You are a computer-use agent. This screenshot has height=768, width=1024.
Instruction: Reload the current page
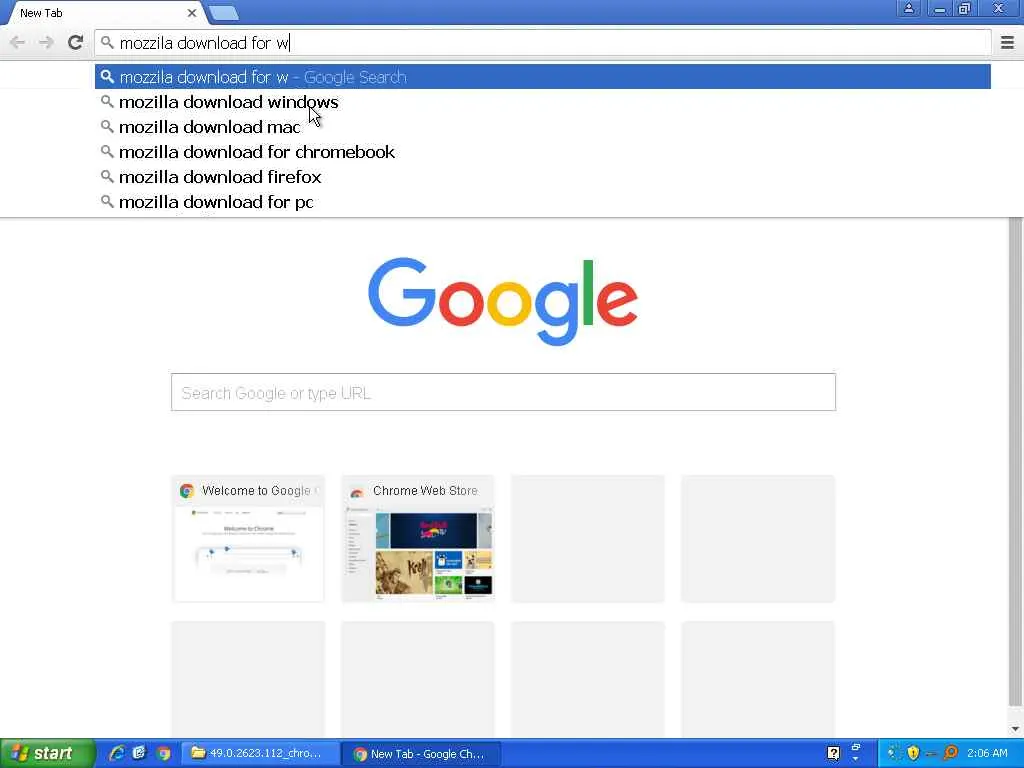[75, 43]
